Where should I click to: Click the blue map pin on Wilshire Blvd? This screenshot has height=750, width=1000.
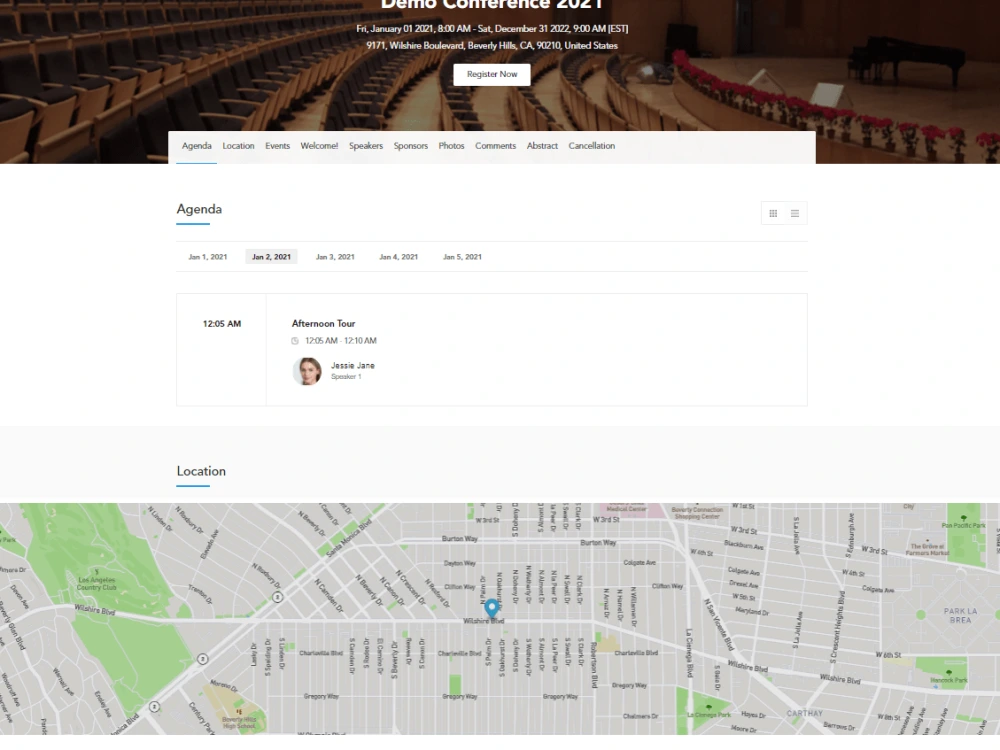click(x=492, y=609)
